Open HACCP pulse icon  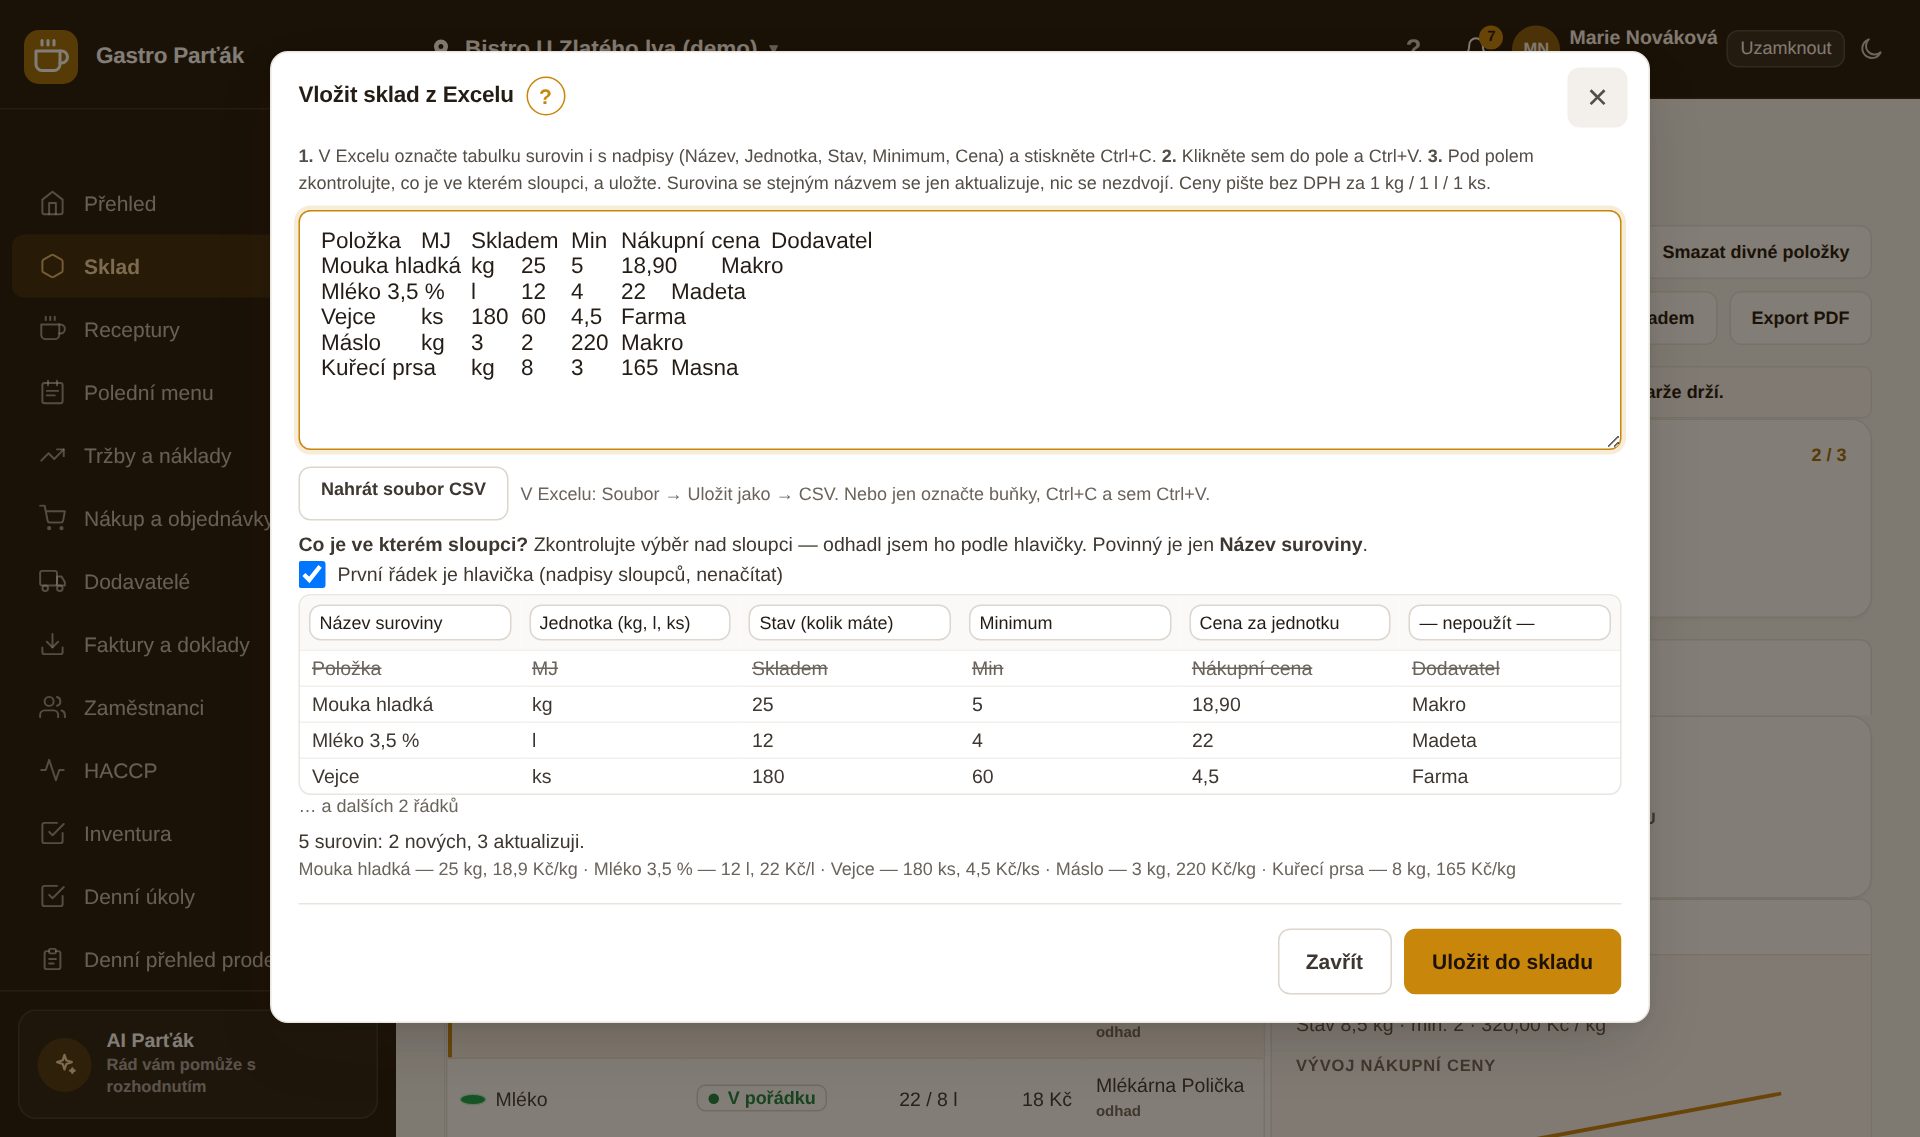52,771
